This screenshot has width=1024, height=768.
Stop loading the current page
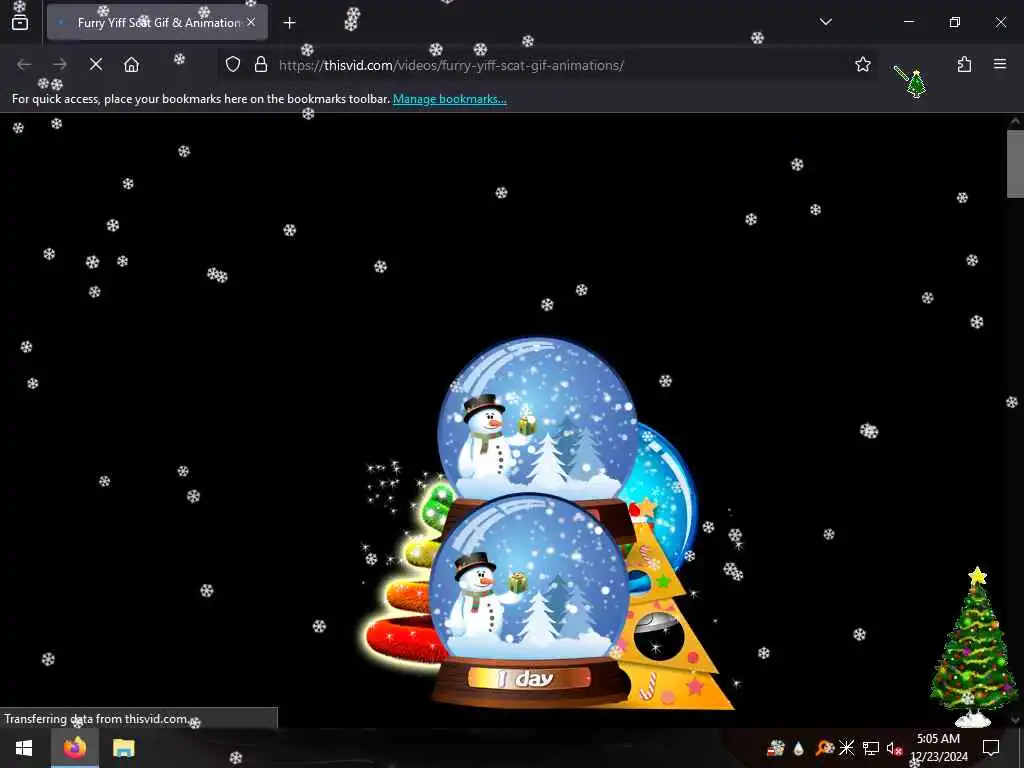tap(96, 65)
